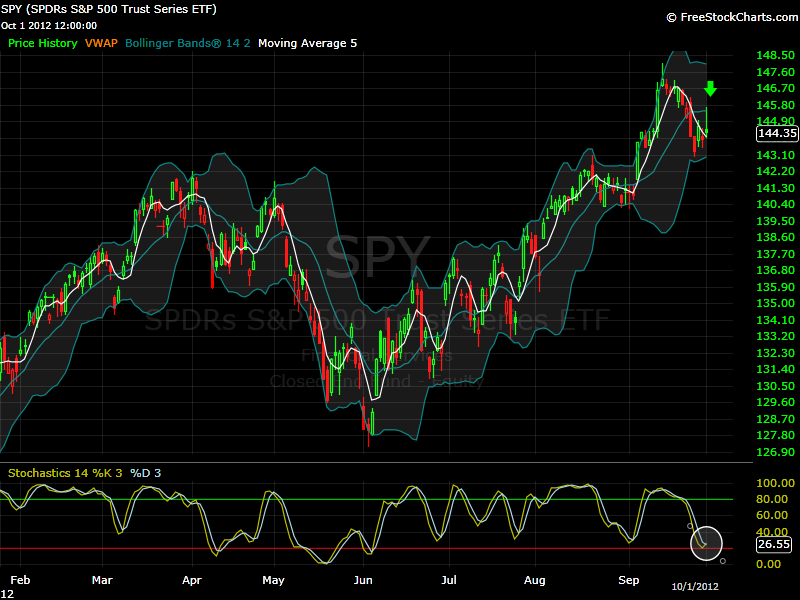This screenshot has height=600, width=800.
Task: Select the May month label on time axis
Action: click(273, 580)
